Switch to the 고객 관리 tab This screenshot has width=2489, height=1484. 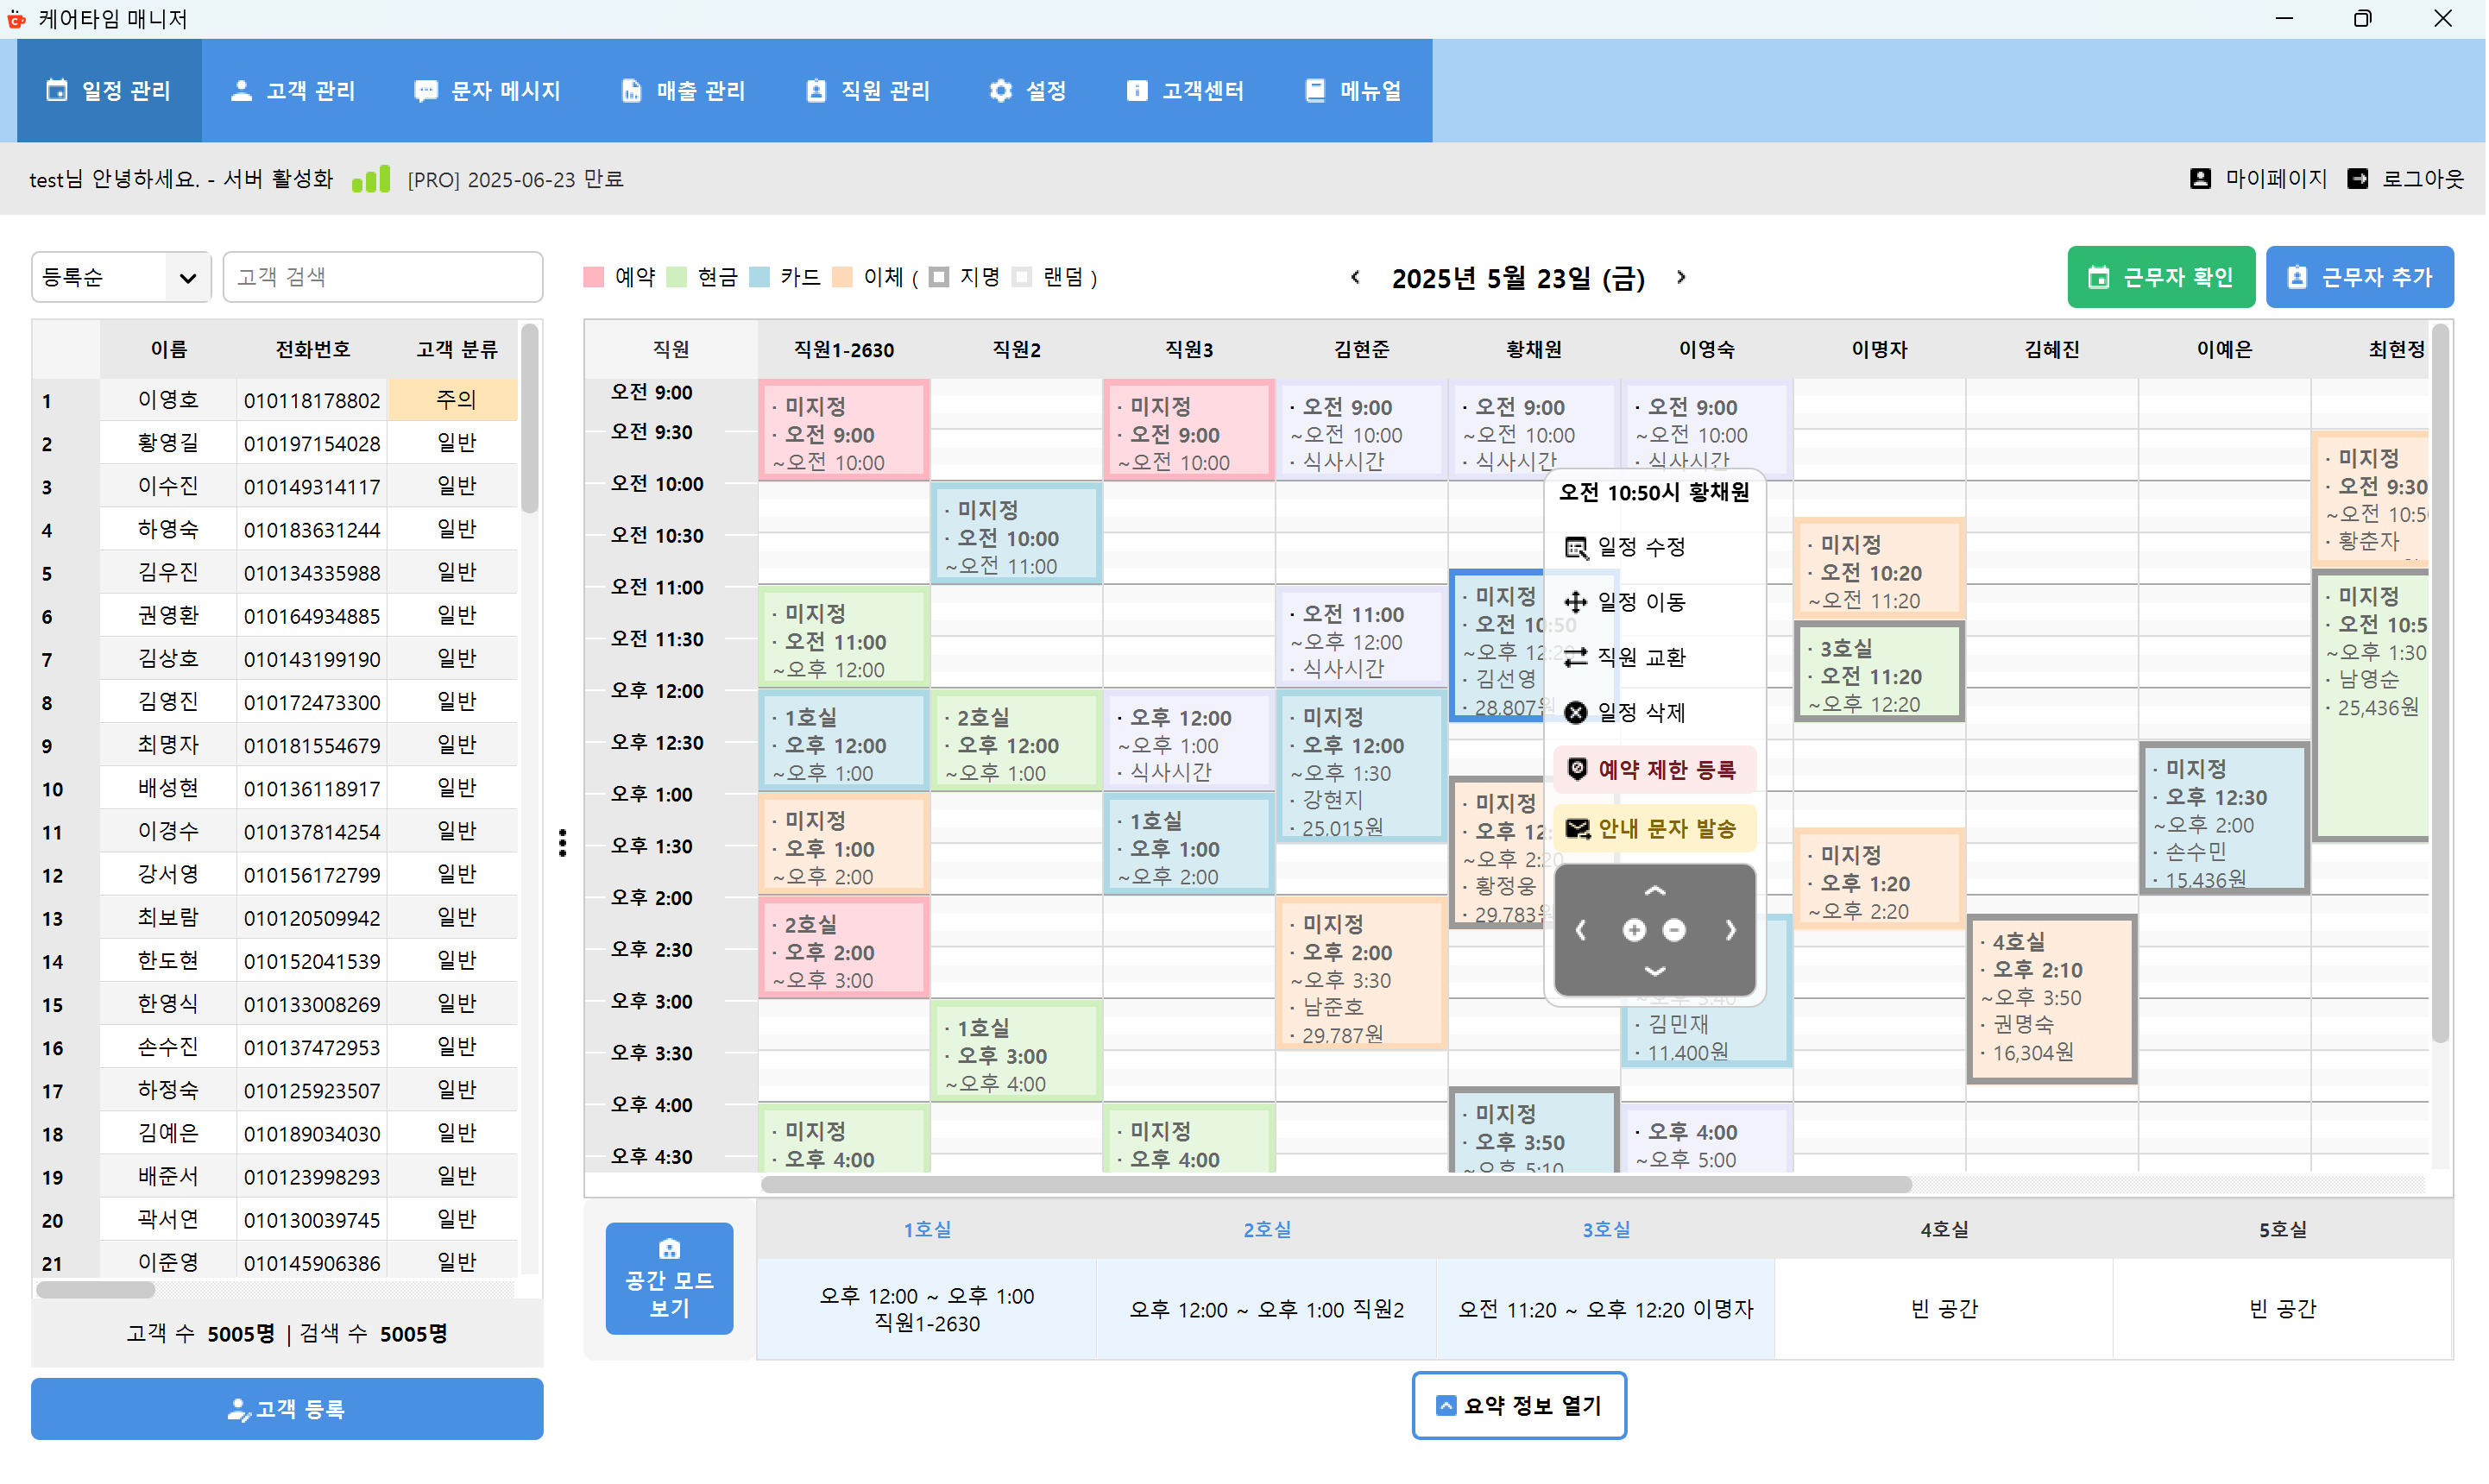point(294,90)
